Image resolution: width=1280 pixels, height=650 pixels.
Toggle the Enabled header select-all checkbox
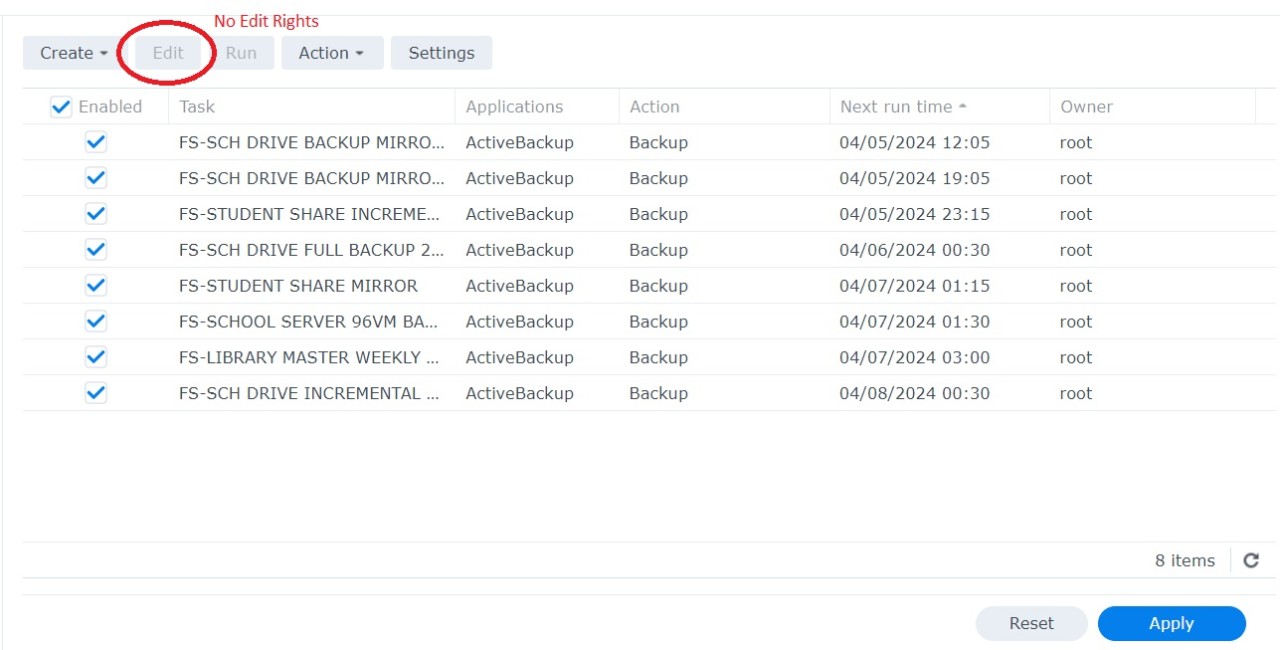61,107
